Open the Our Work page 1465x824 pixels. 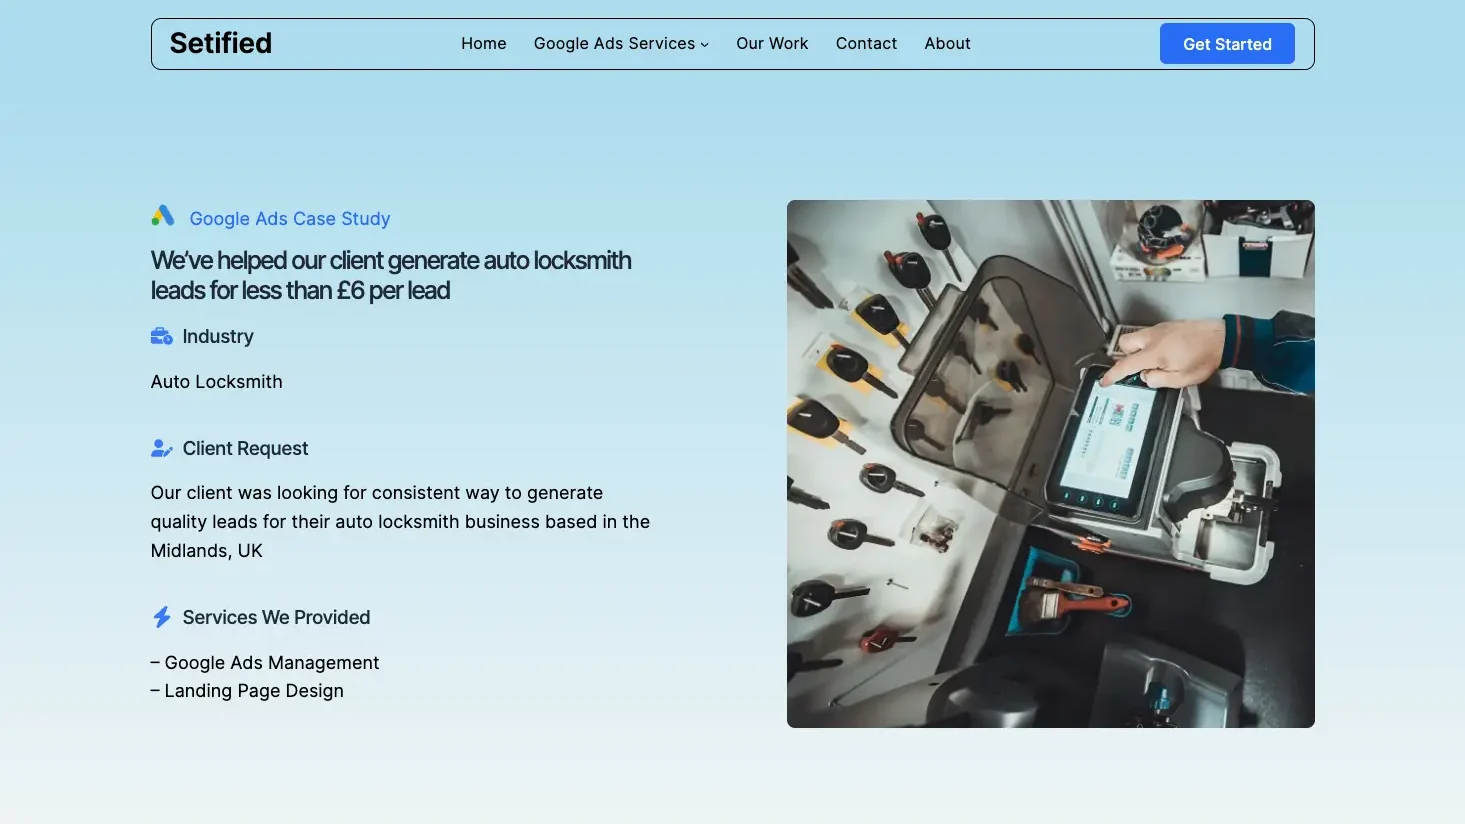coord(772,44)
